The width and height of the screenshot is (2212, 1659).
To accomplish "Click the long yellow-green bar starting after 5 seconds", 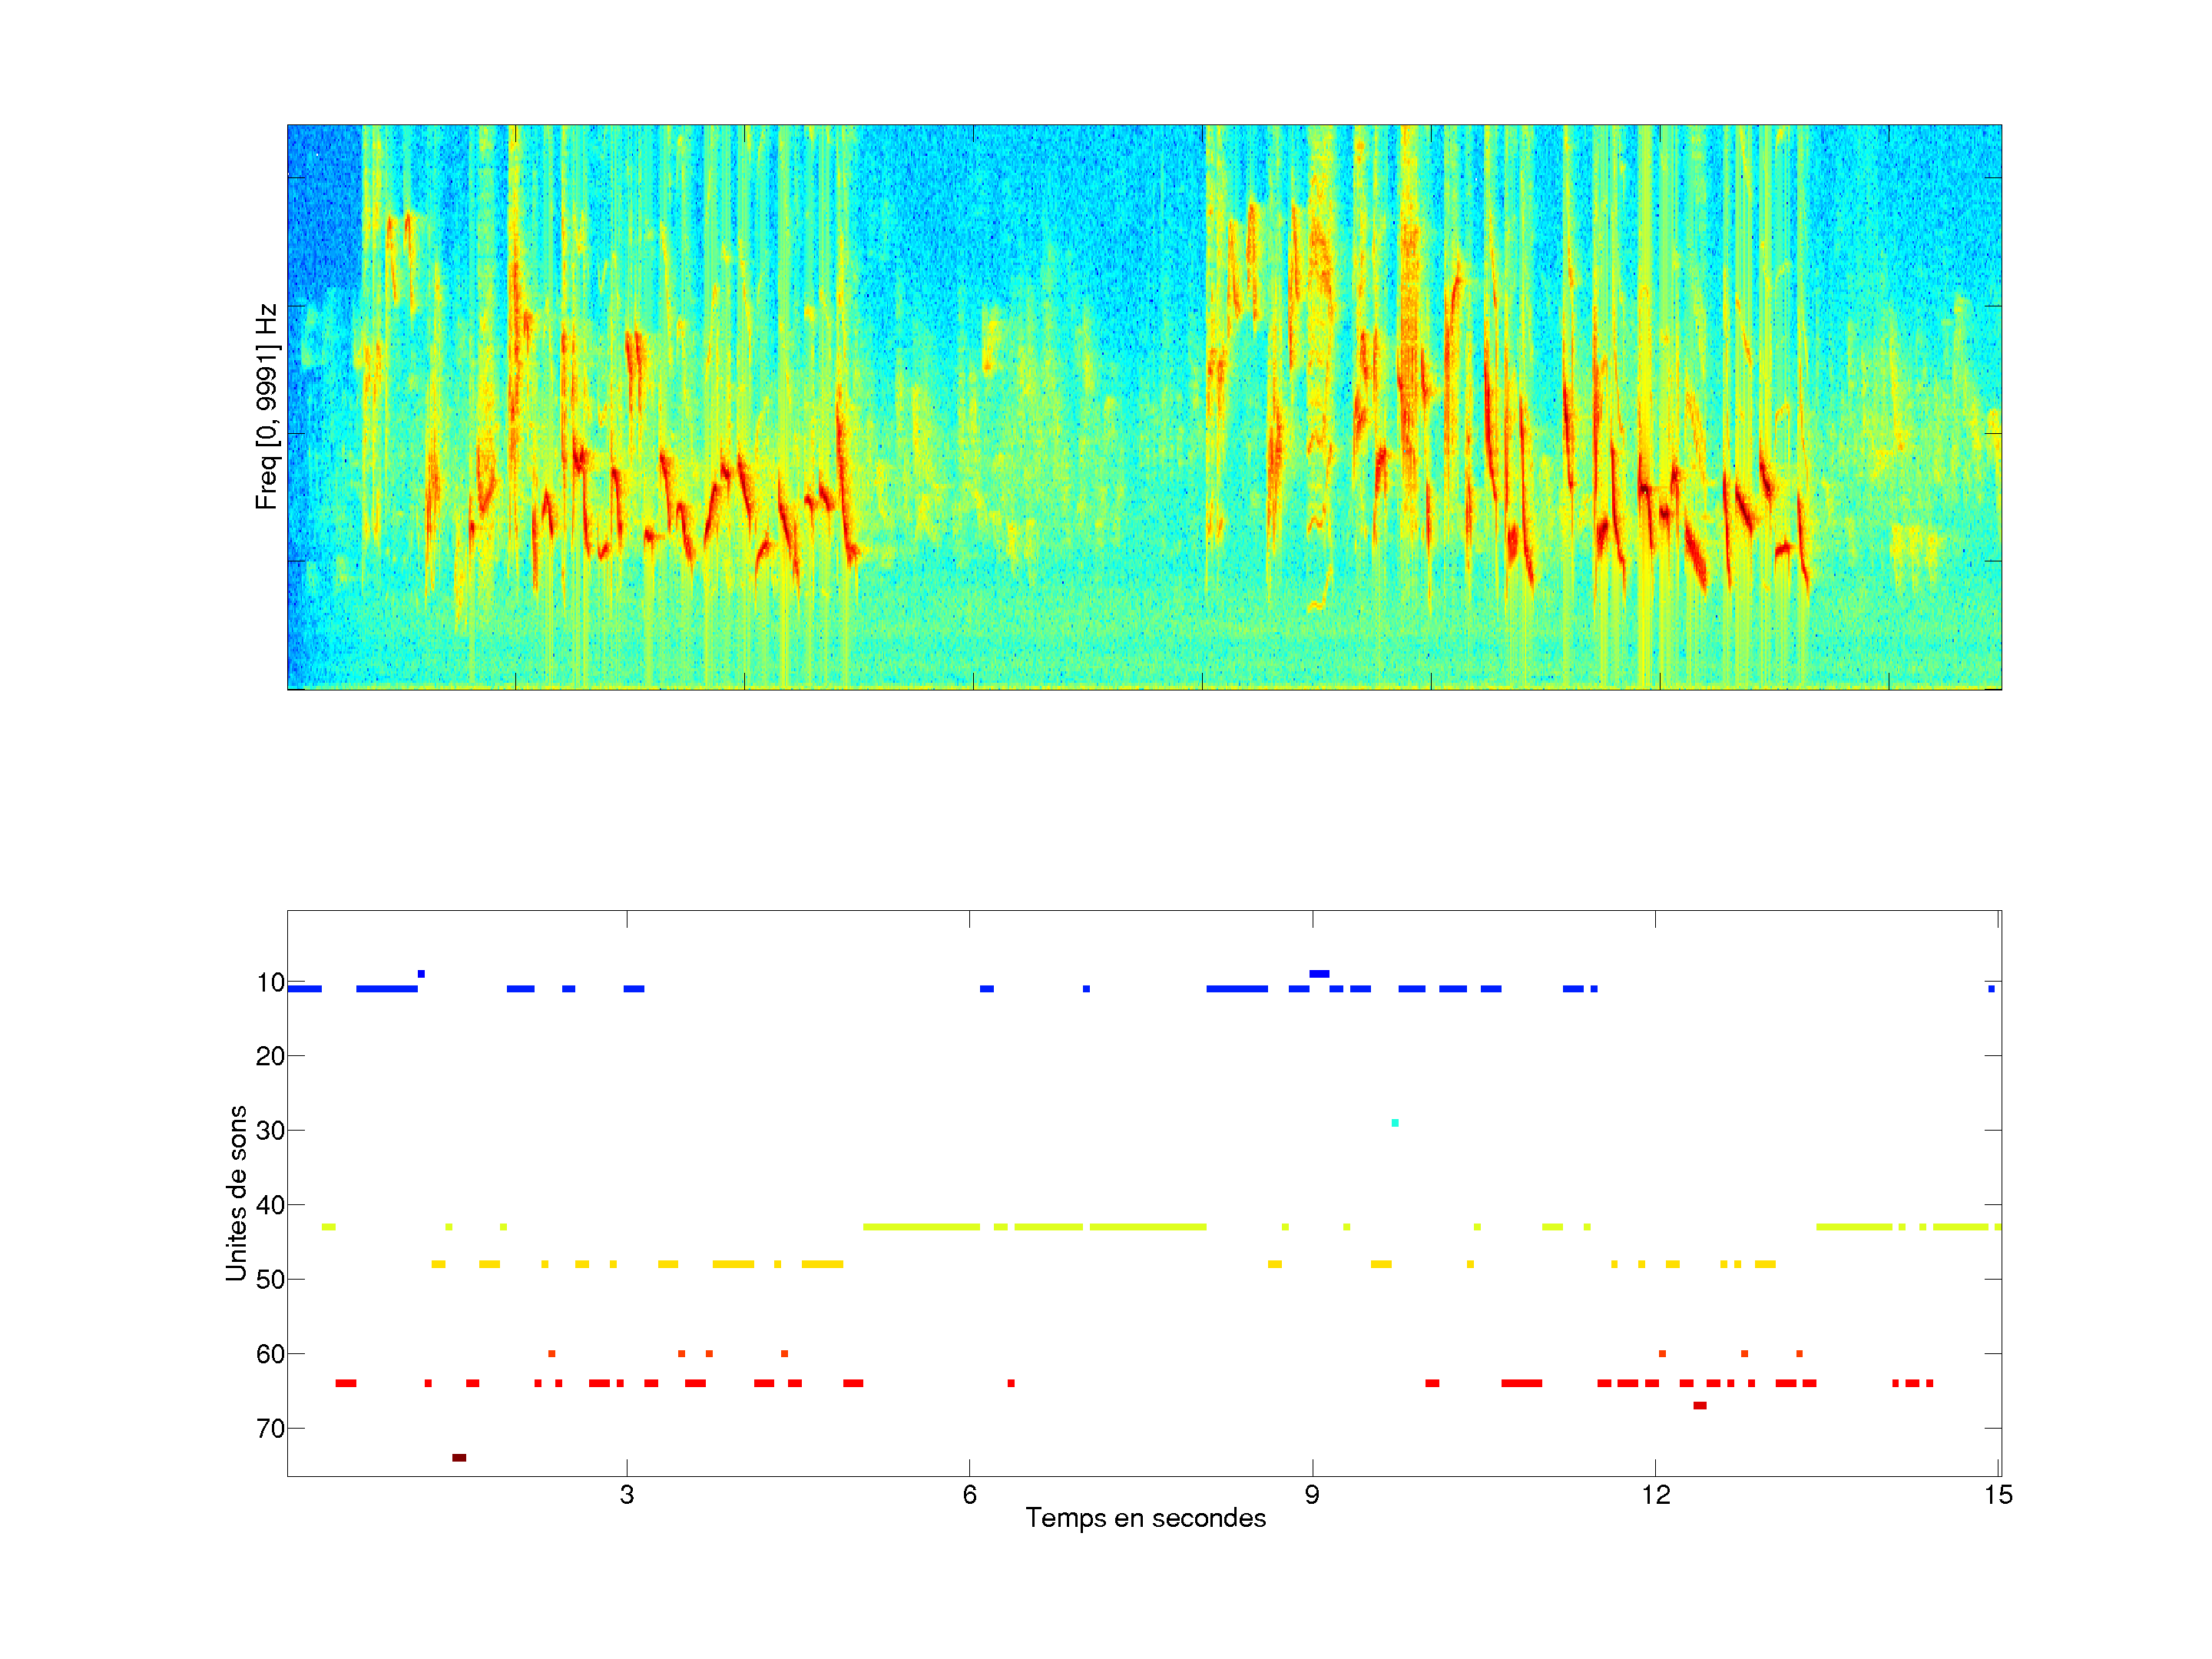I will (920, 1226).
